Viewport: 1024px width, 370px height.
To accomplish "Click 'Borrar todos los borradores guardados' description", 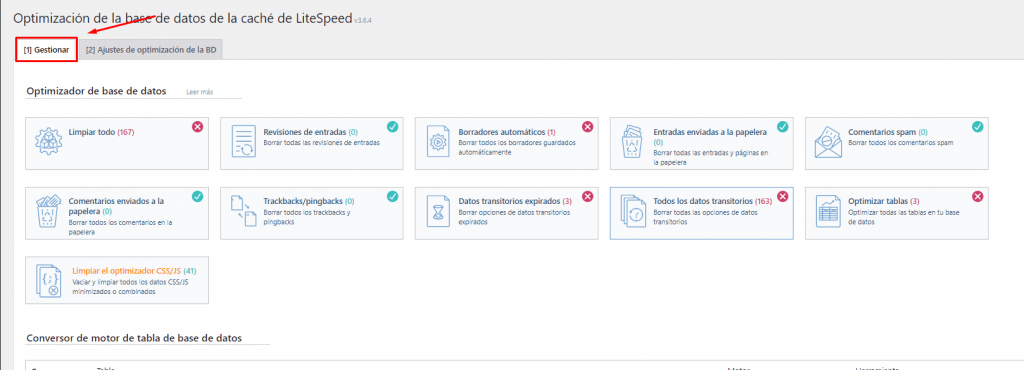I will (517, 147).
